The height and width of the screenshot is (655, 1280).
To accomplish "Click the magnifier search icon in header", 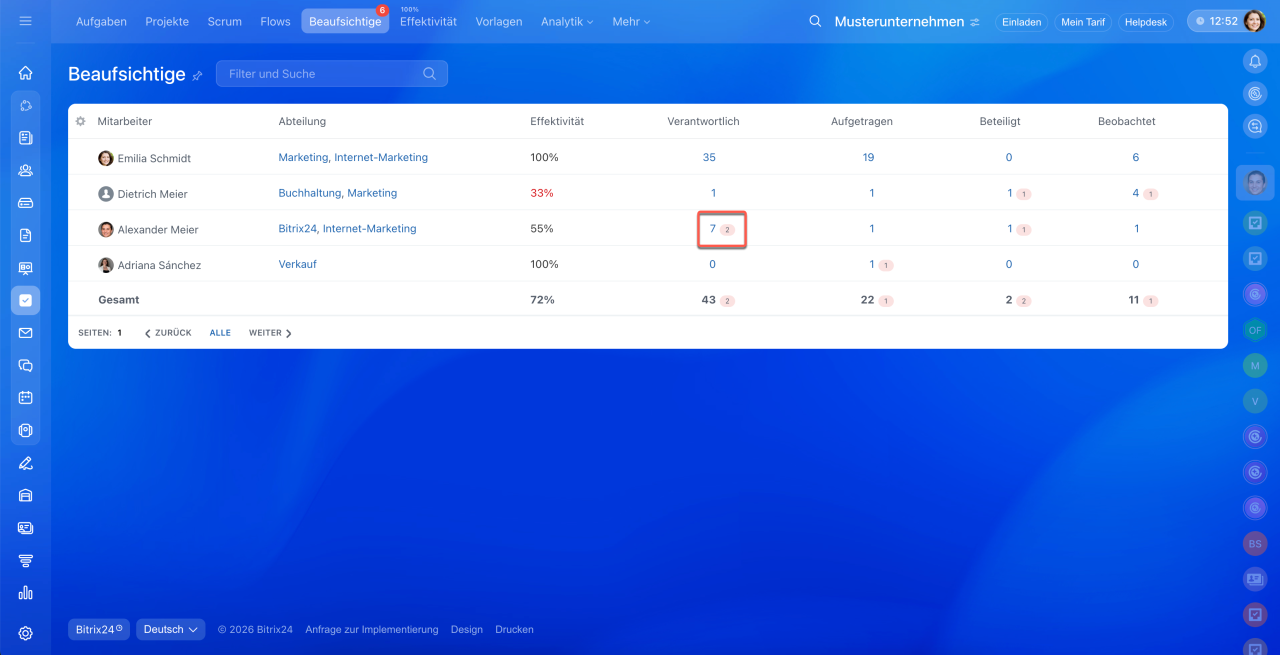I will tap(815, 21).
